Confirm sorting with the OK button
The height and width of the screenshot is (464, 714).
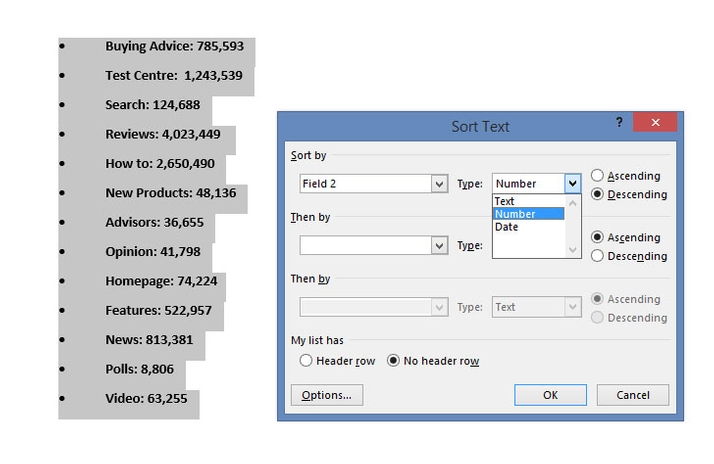tap(550, 395)
